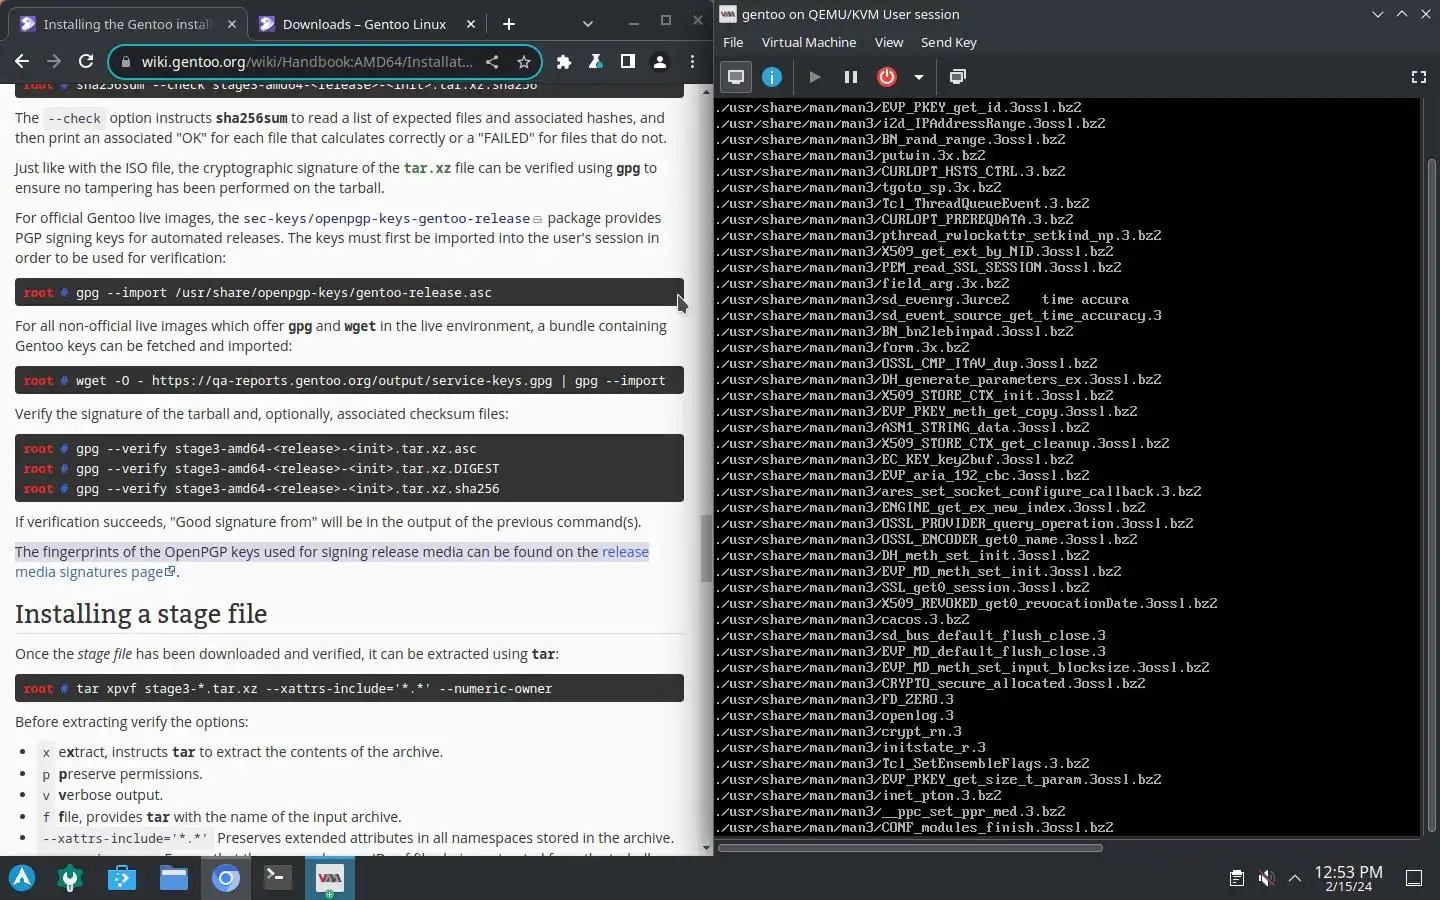Open new browser tab
The width and height of the screenshot is (1440, 900).
[508, 24]
